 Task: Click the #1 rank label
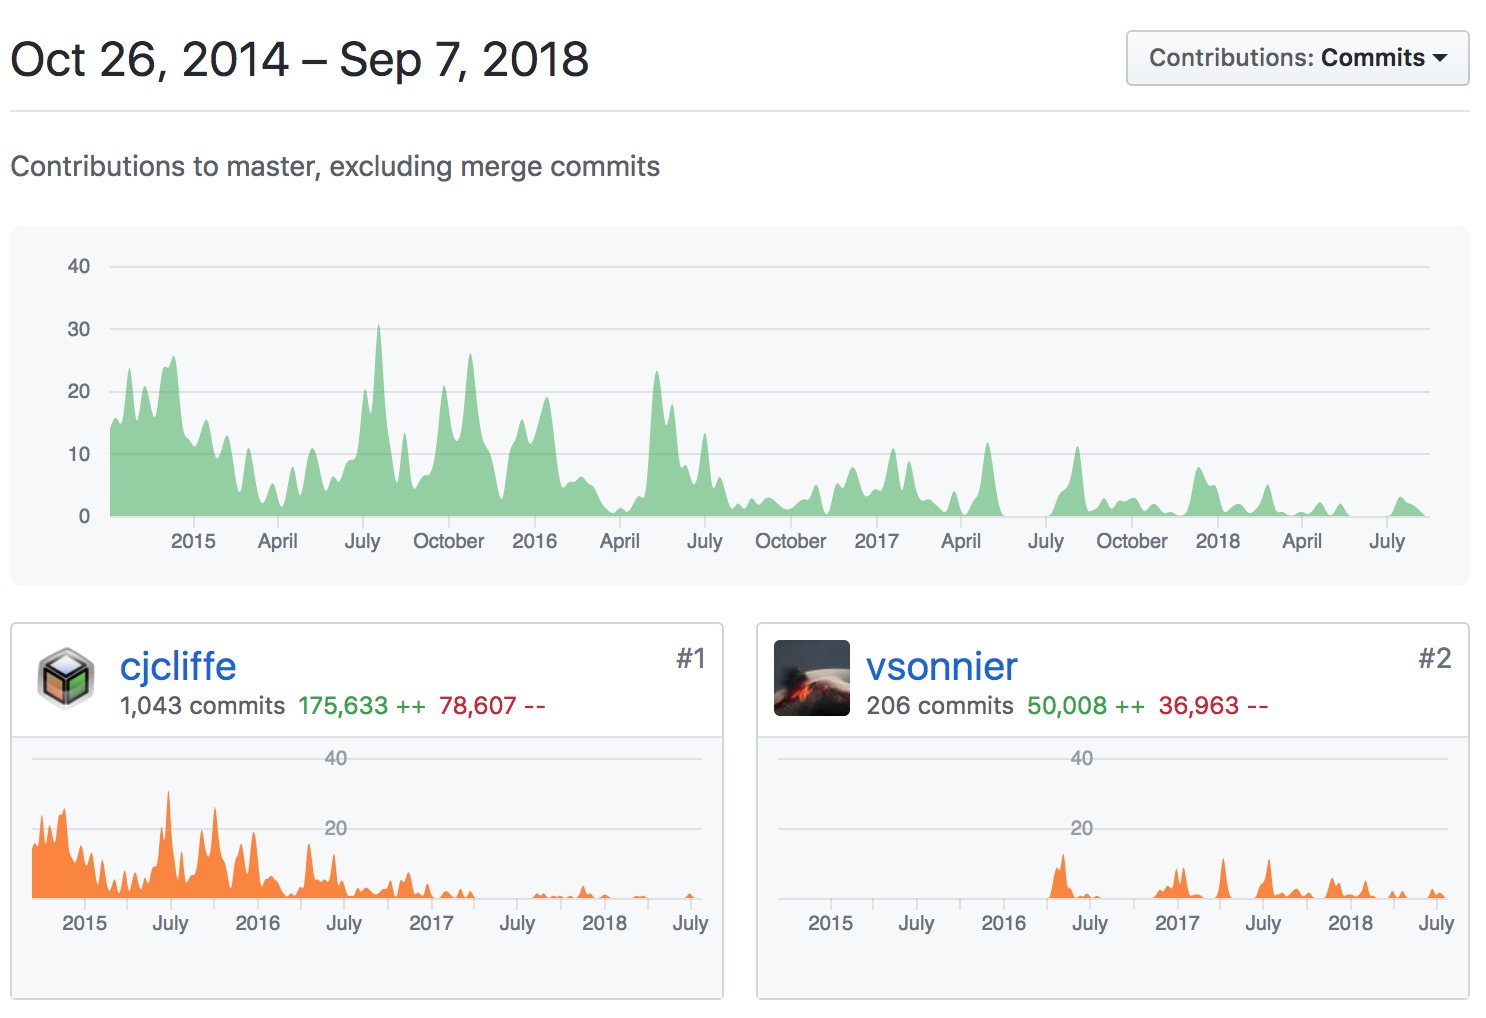pos(691,658)
